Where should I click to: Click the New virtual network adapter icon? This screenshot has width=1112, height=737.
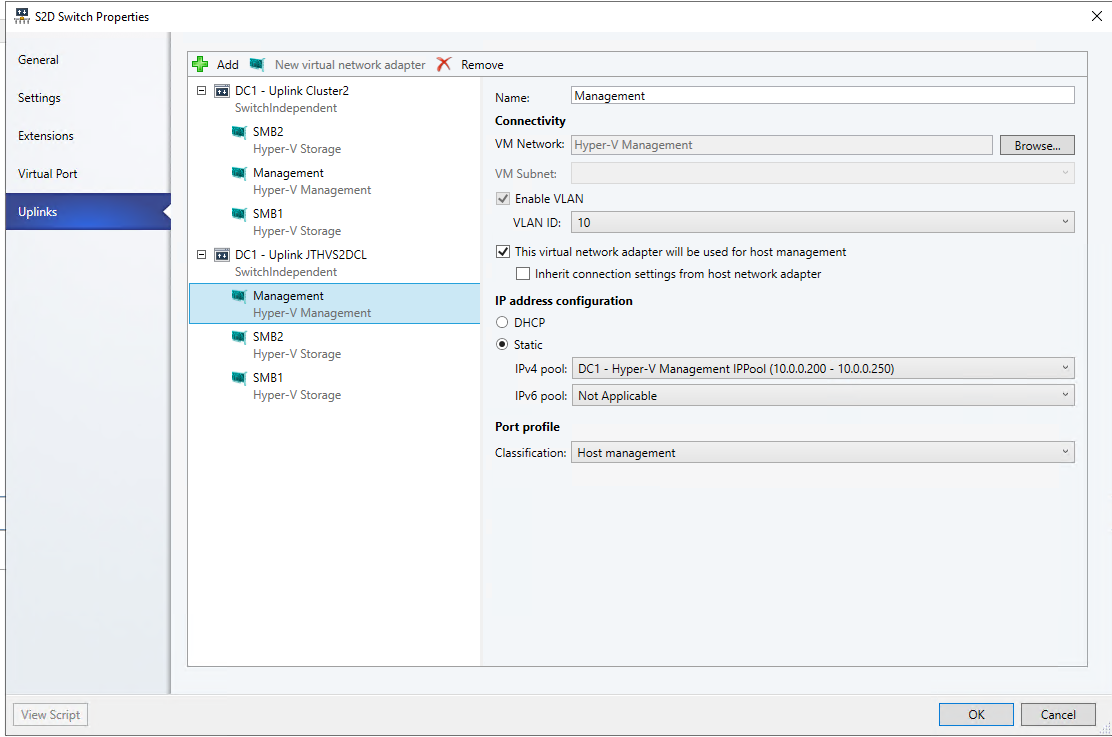258,63
